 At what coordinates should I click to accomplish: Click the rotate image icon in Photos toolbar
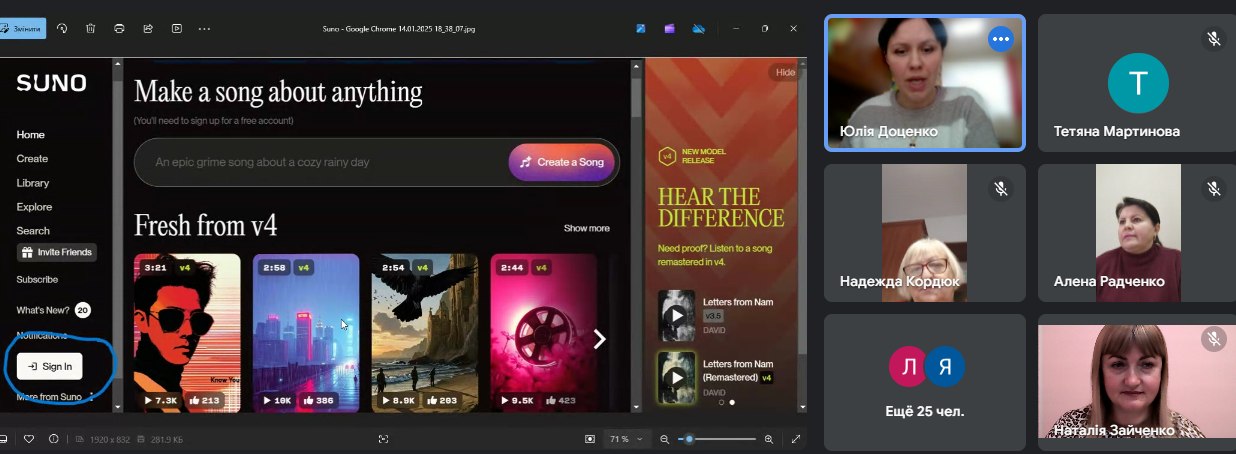coord(62,29)
